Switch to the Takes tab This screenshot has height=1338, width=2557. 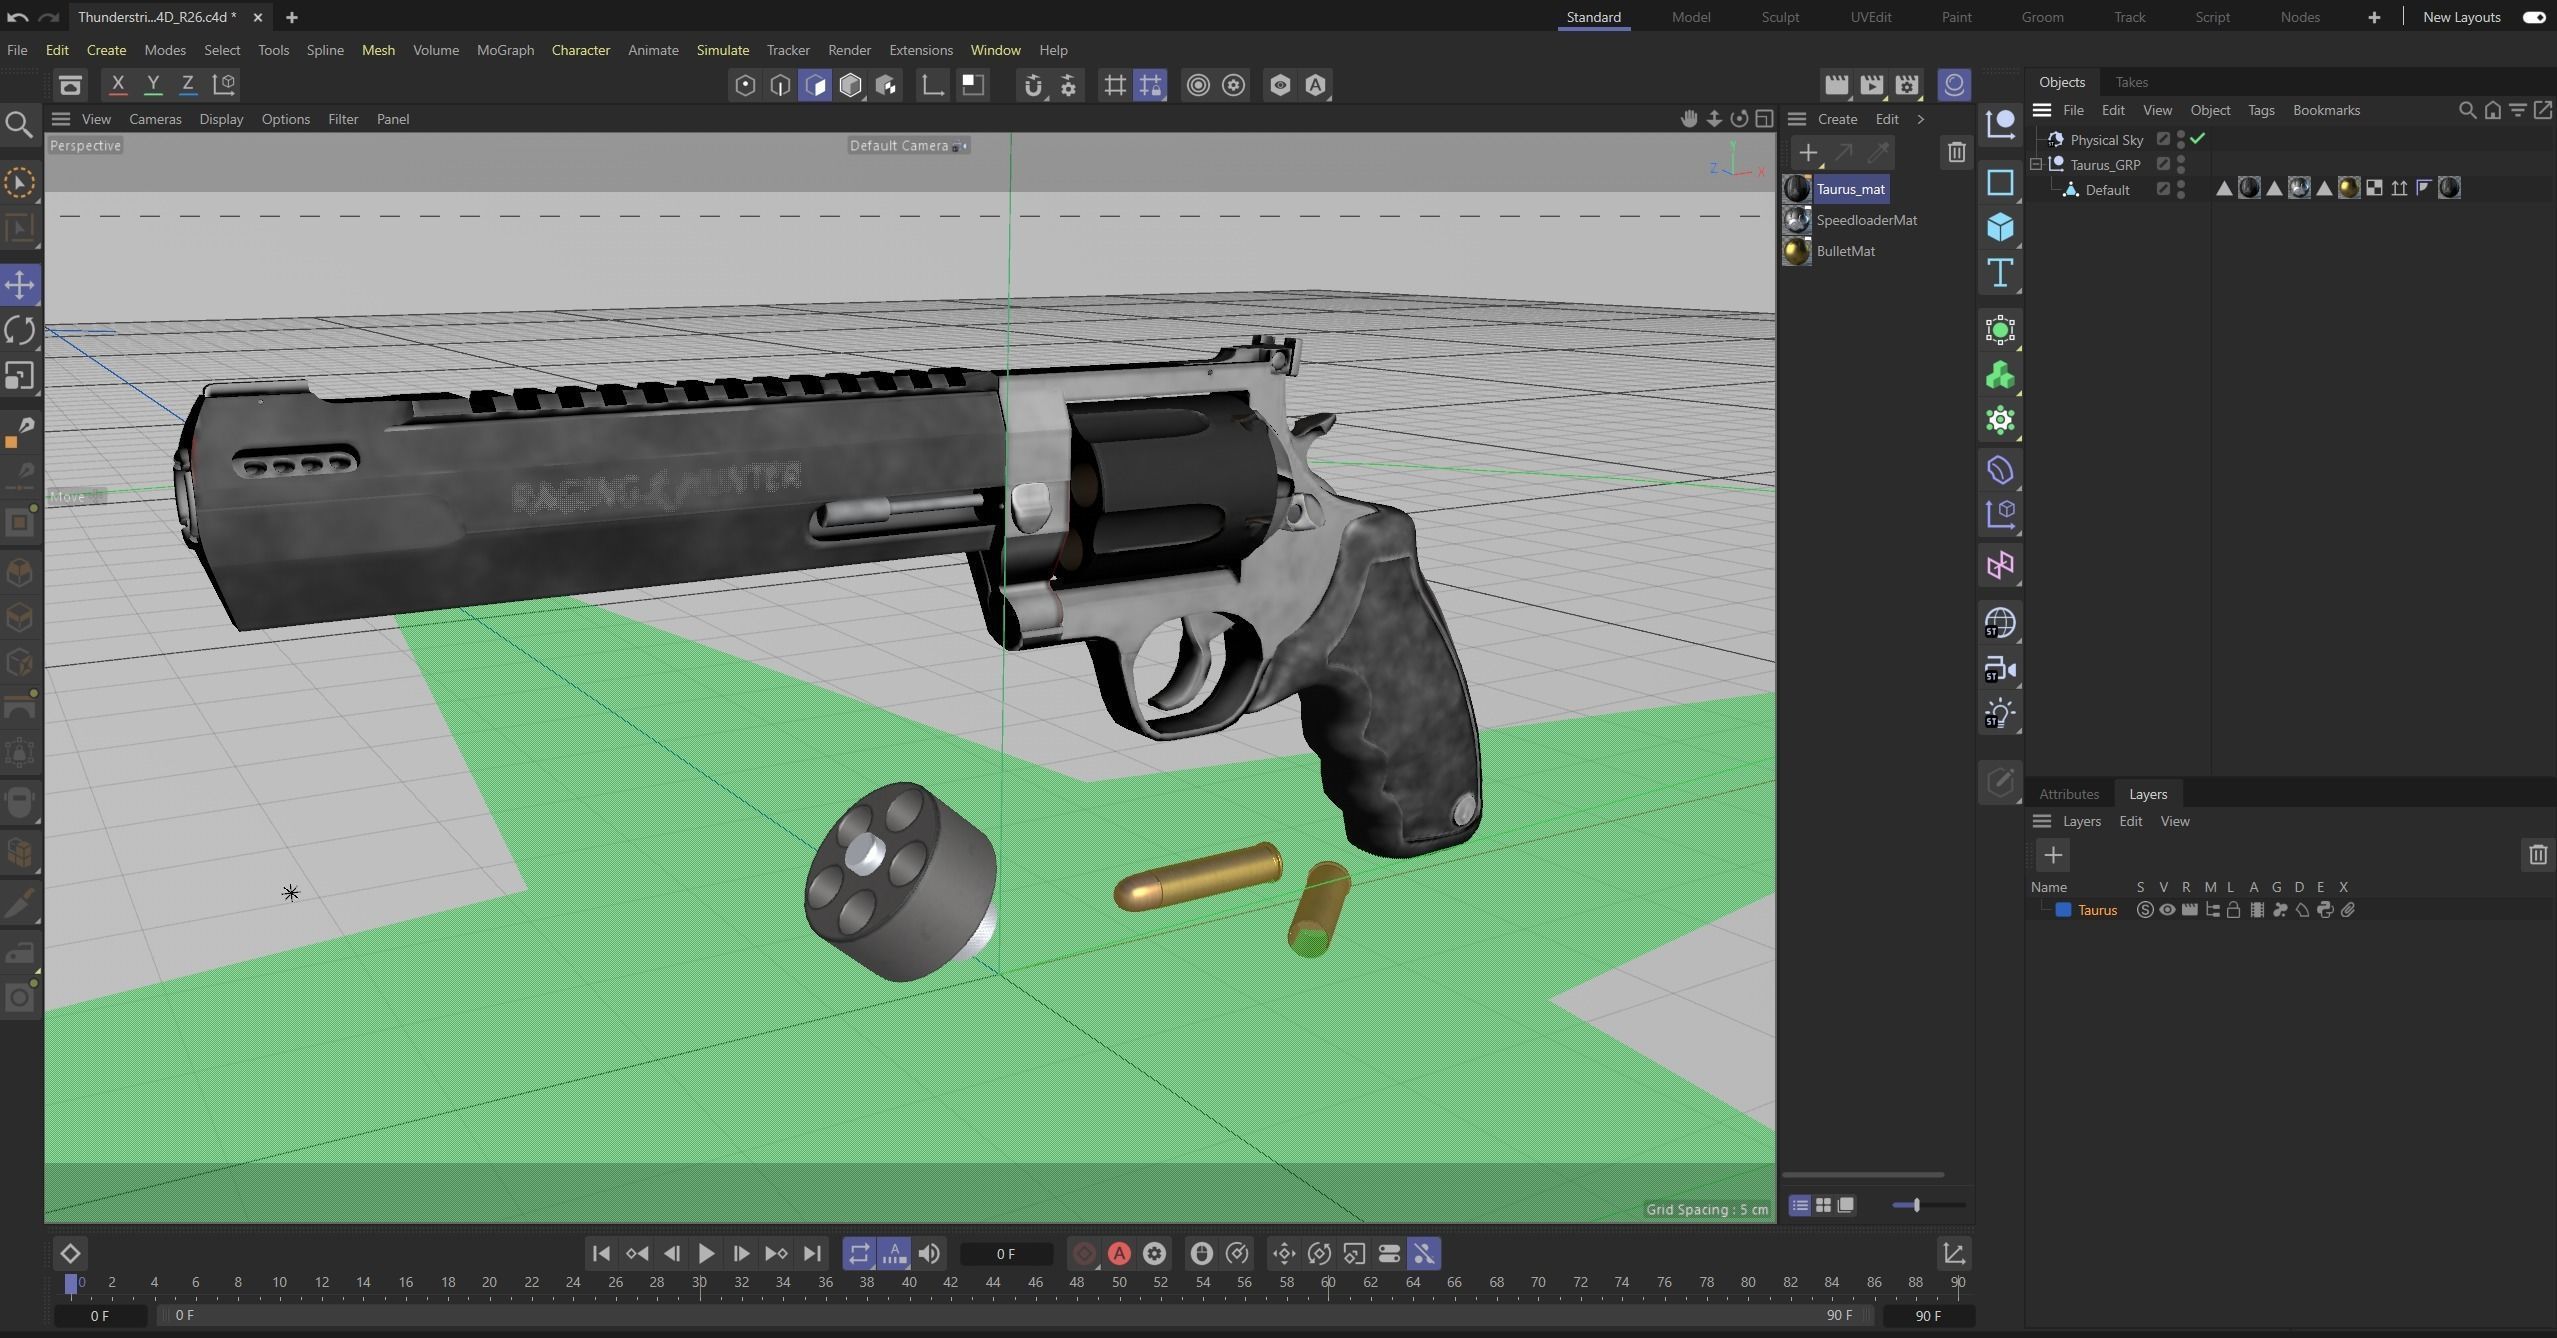tap(2131, 82)
